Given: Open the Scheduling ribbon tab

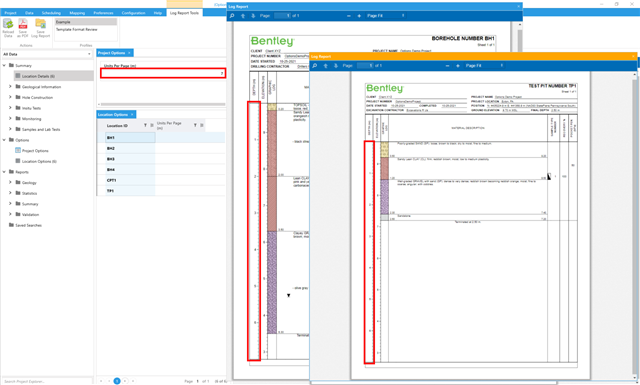Looking at the screenshot, I should click(51, 13).
